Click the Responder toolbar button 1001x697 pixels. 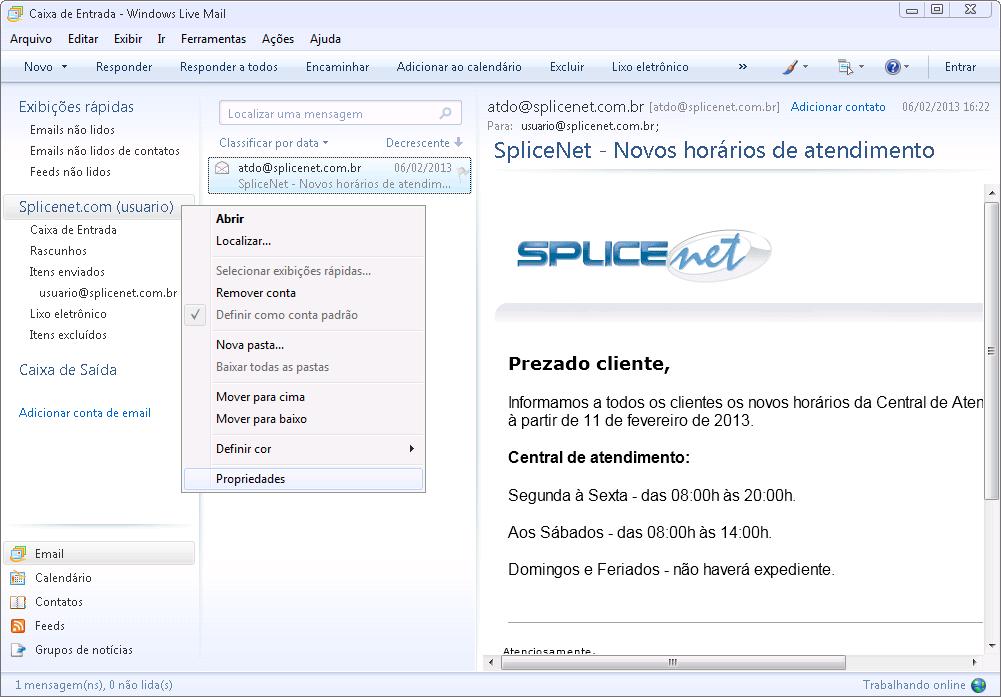point(124,67)
